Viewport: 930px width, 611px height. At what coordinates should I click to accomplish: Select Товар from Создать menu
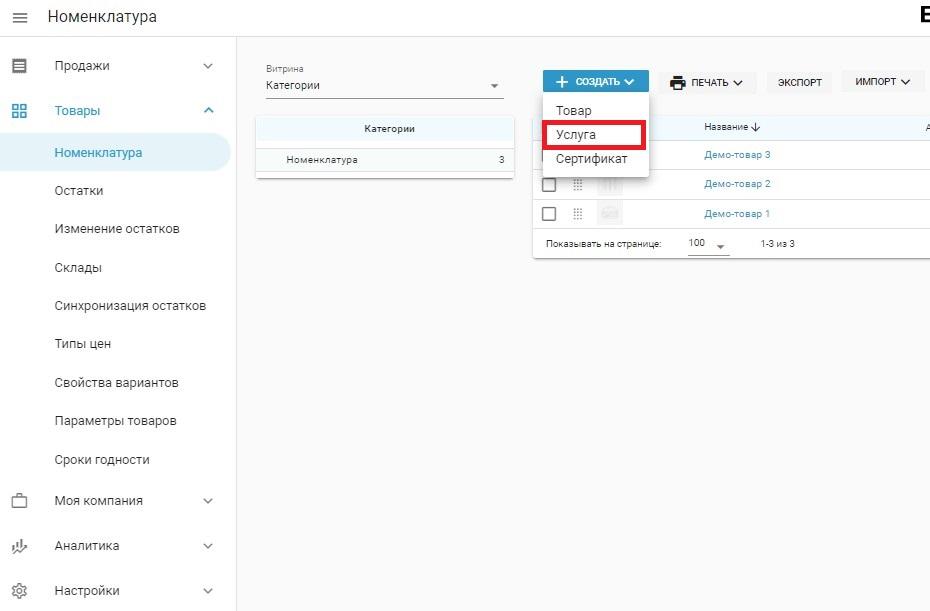595,111
